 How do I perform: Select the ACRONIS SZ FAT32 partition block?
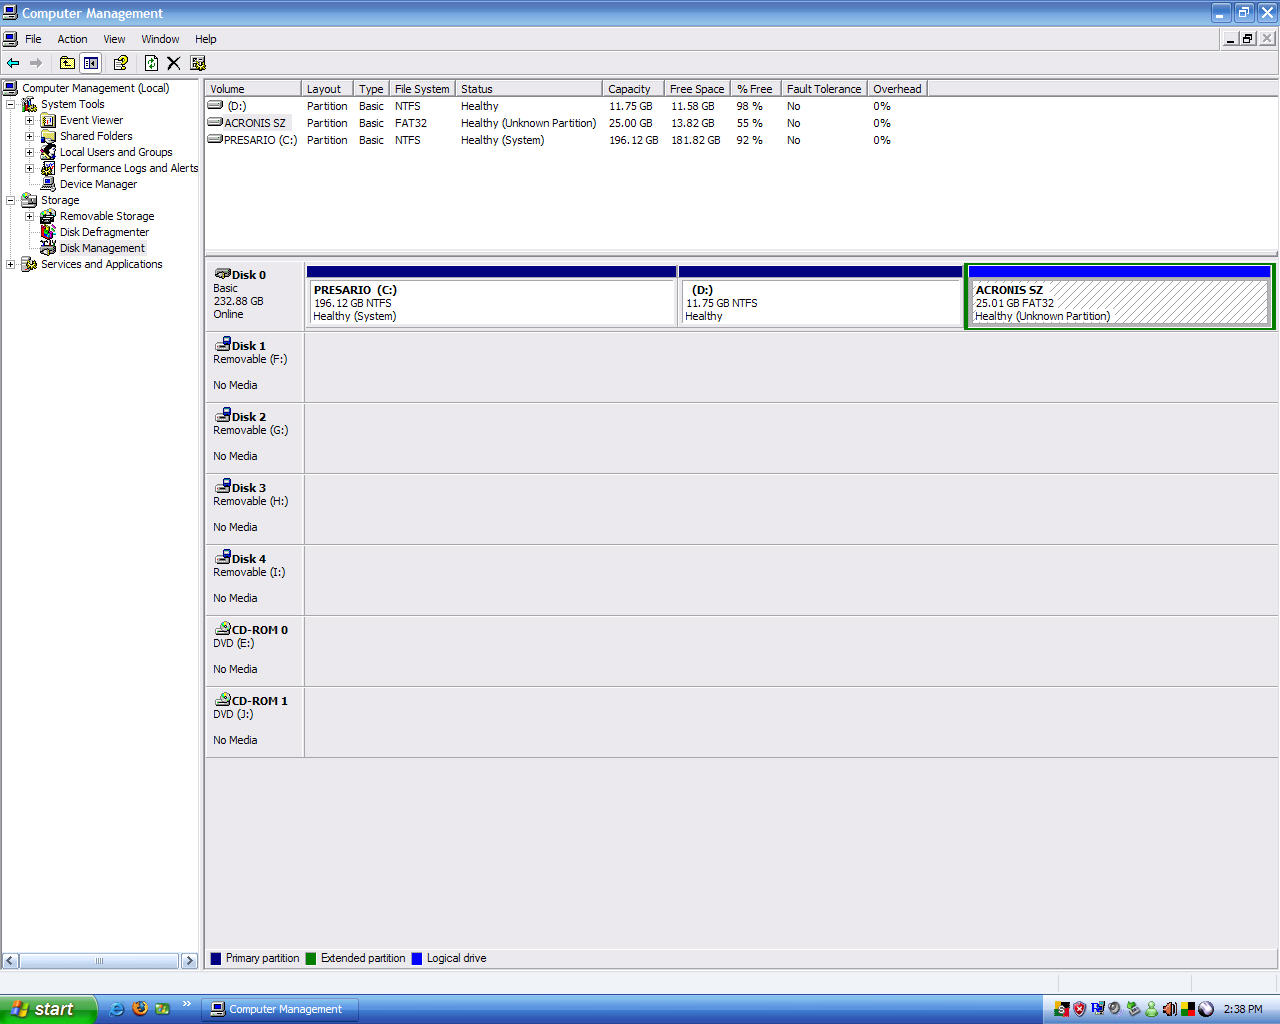click(1119, 296)
